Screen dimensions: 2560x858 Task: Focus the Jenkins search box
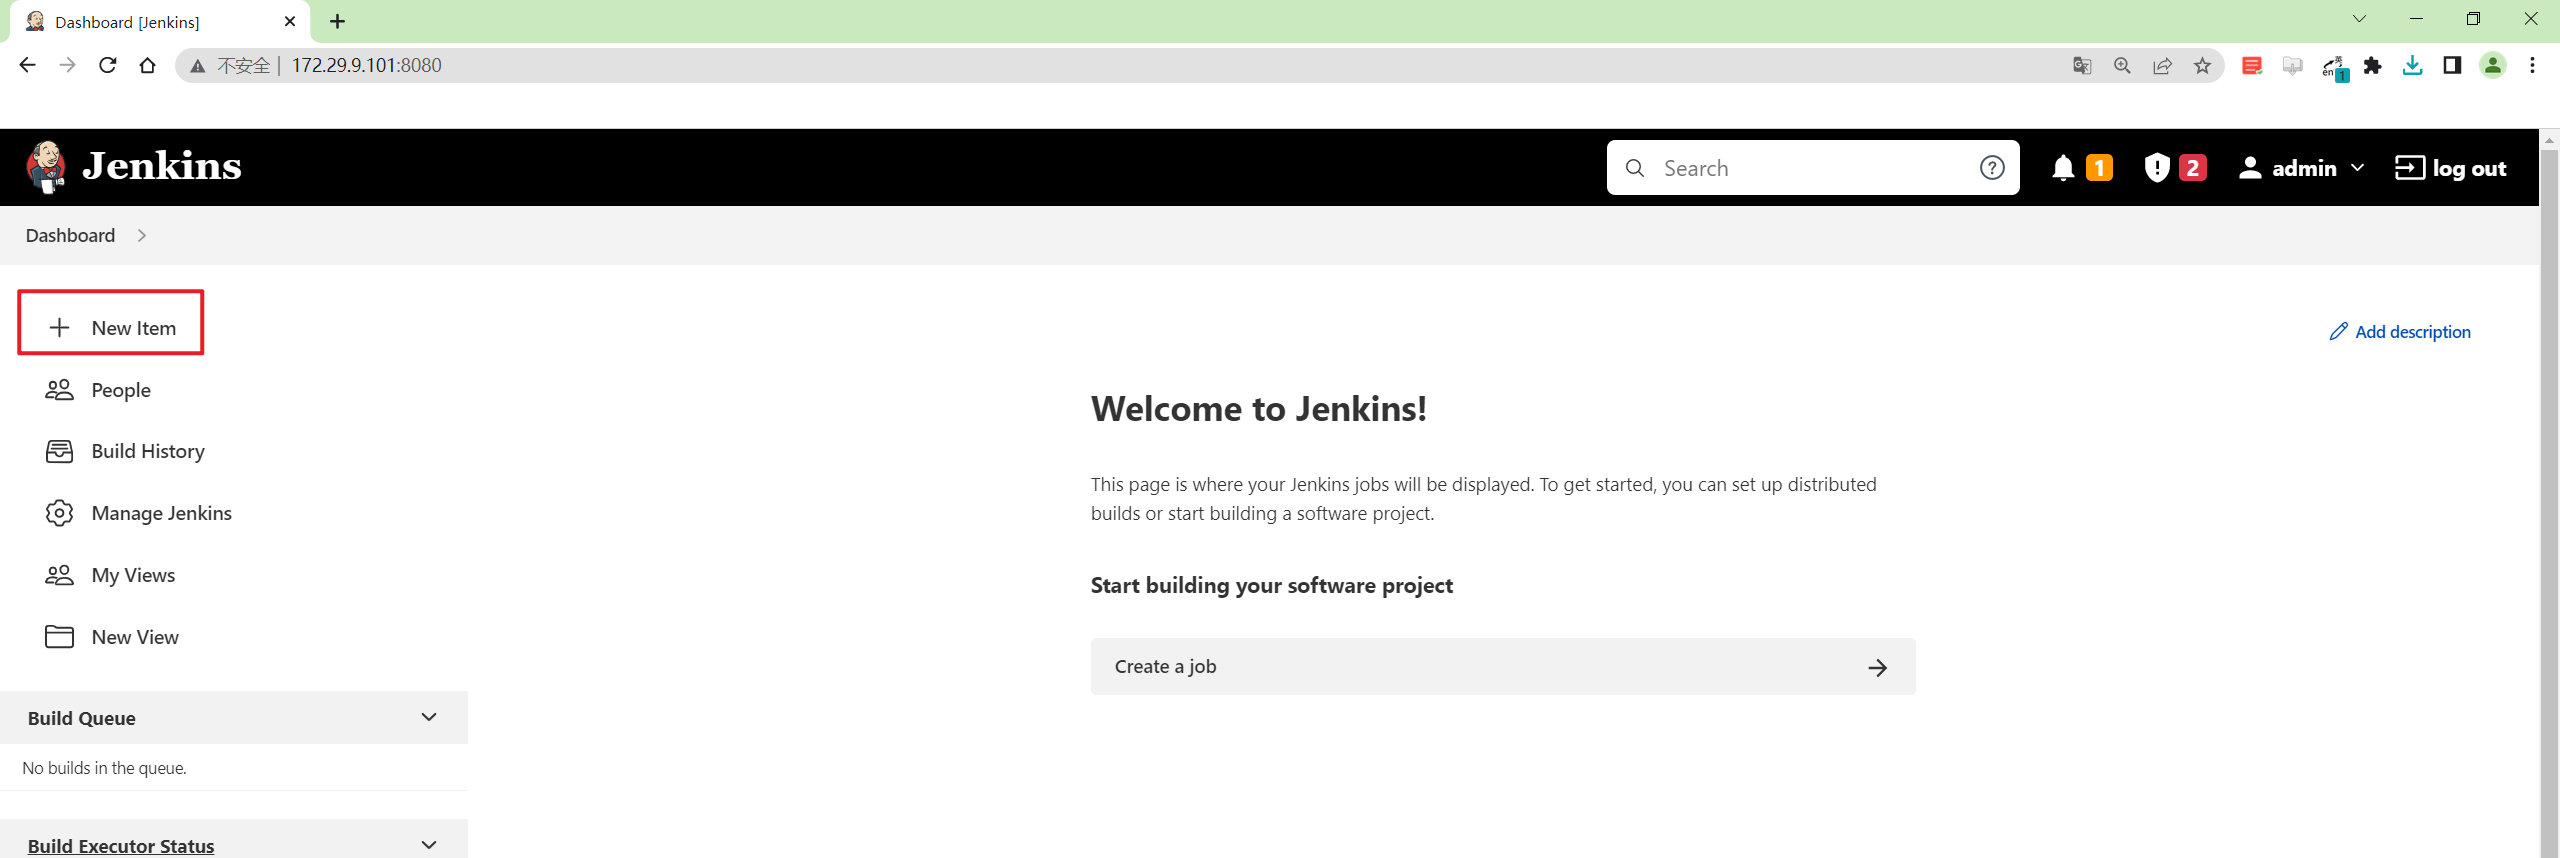click(1812, 168)
